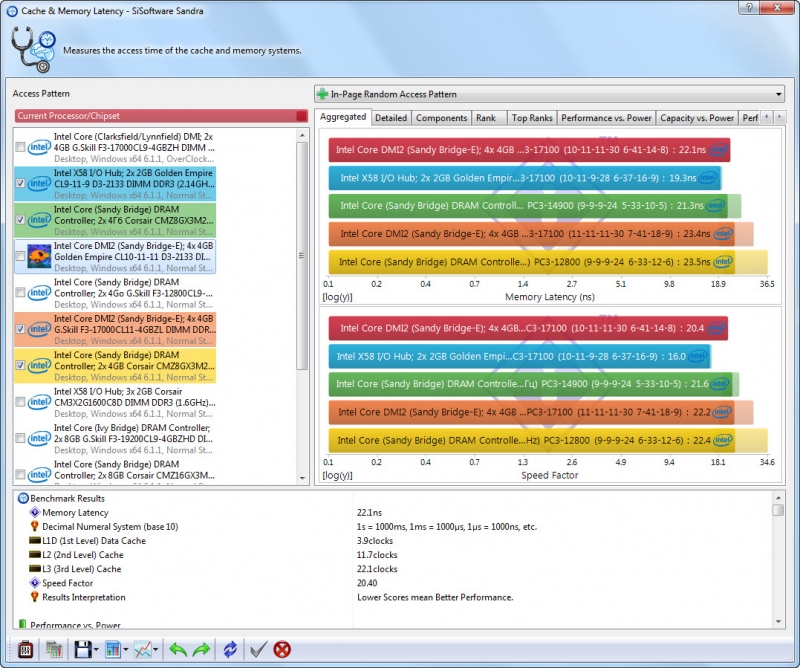Click the Intel logo on the Ivy Bridge row
800x668 pixels.
39,438
